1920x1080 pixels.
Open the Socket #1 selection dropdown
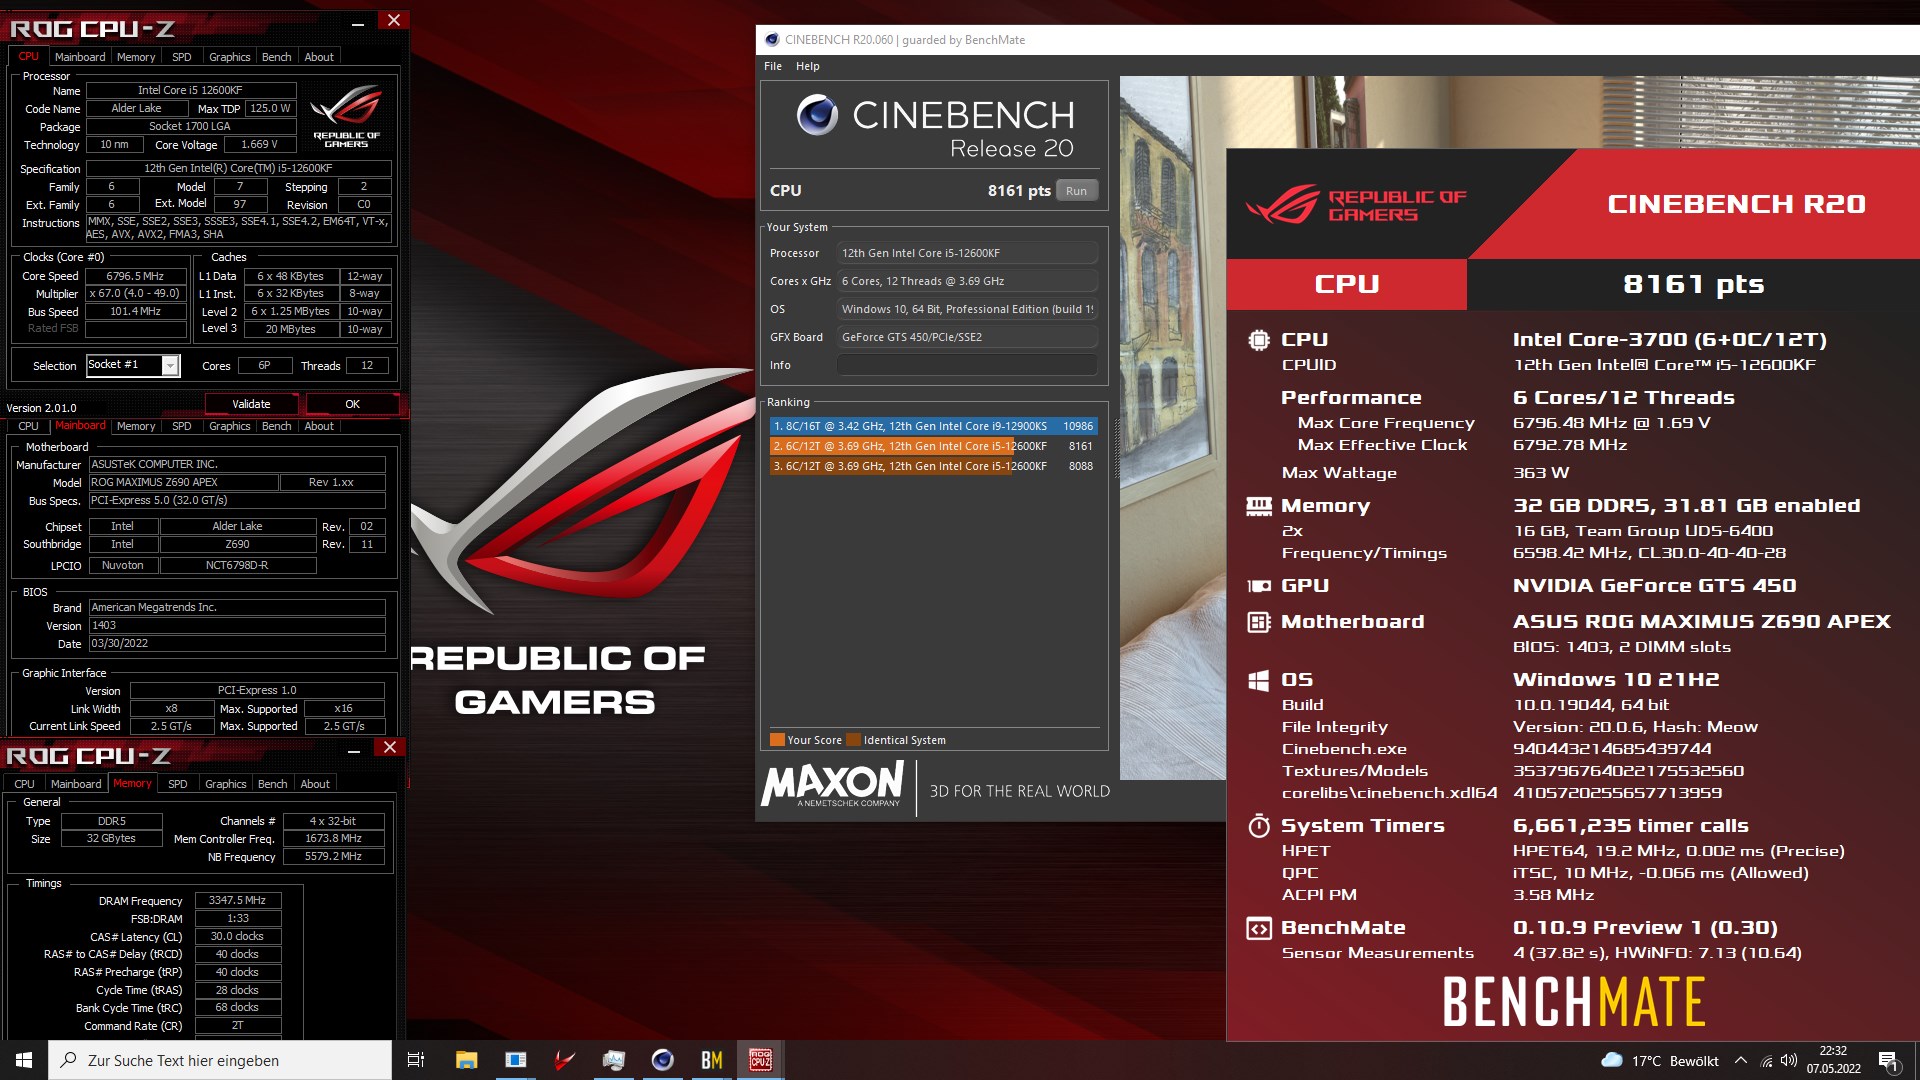[170, 366]
